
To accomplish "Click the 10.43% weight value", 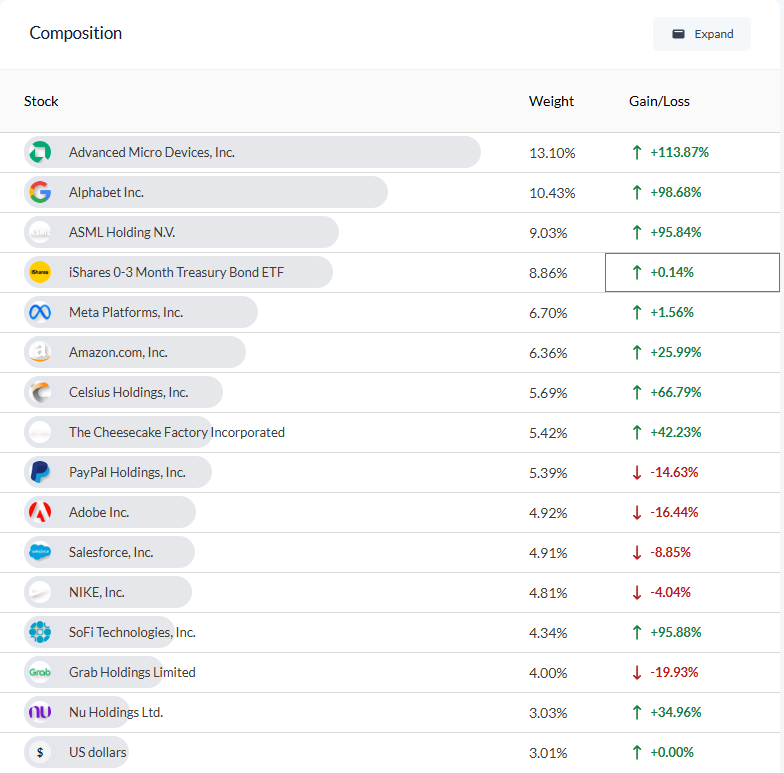I will tap(552, 193).
